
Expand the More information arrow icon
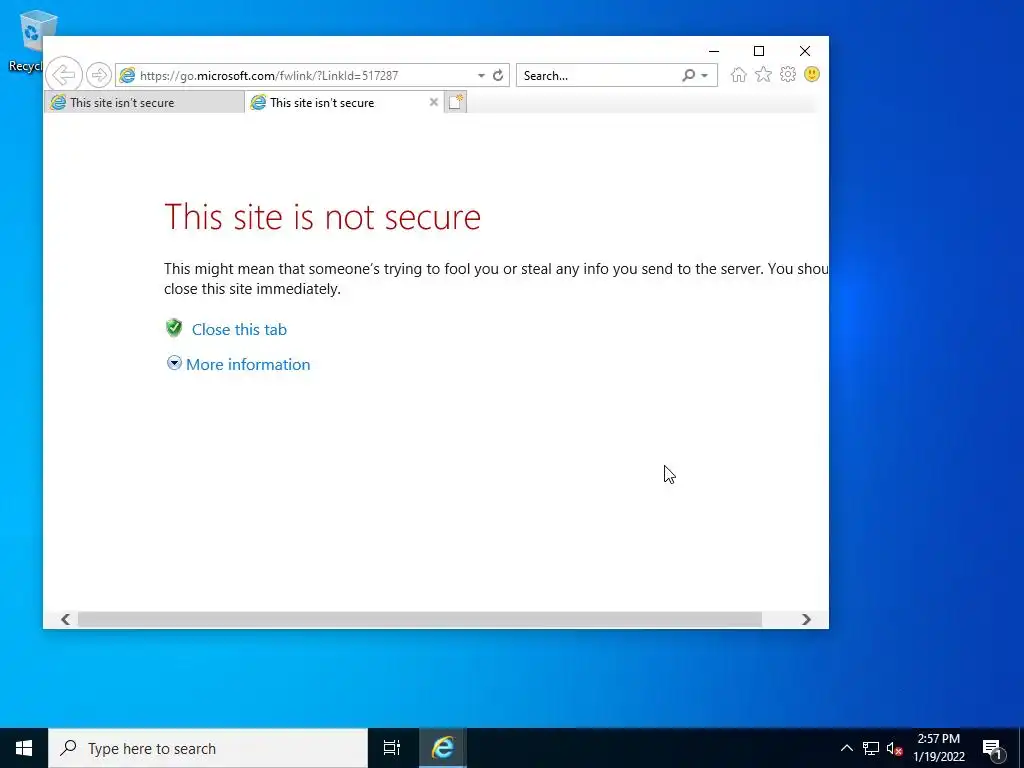pos(174,363)
